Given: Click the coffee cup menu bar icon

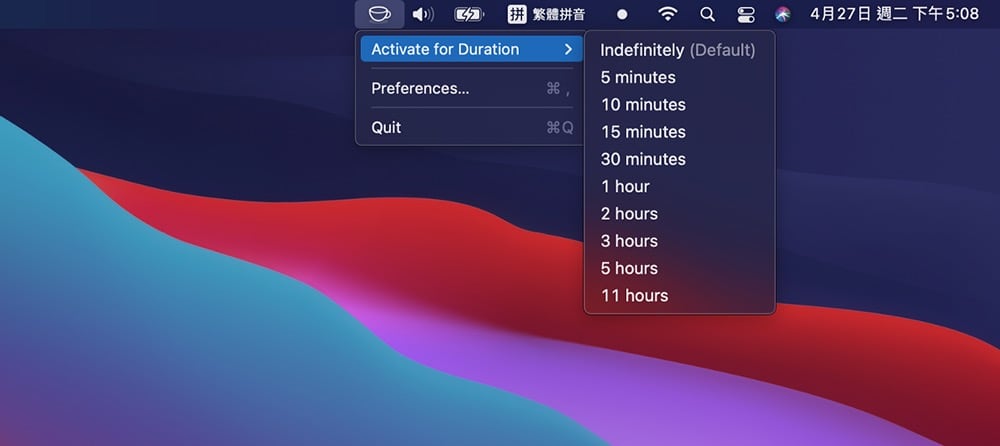Looking at the screenshot, I should (x=379, y=14).
